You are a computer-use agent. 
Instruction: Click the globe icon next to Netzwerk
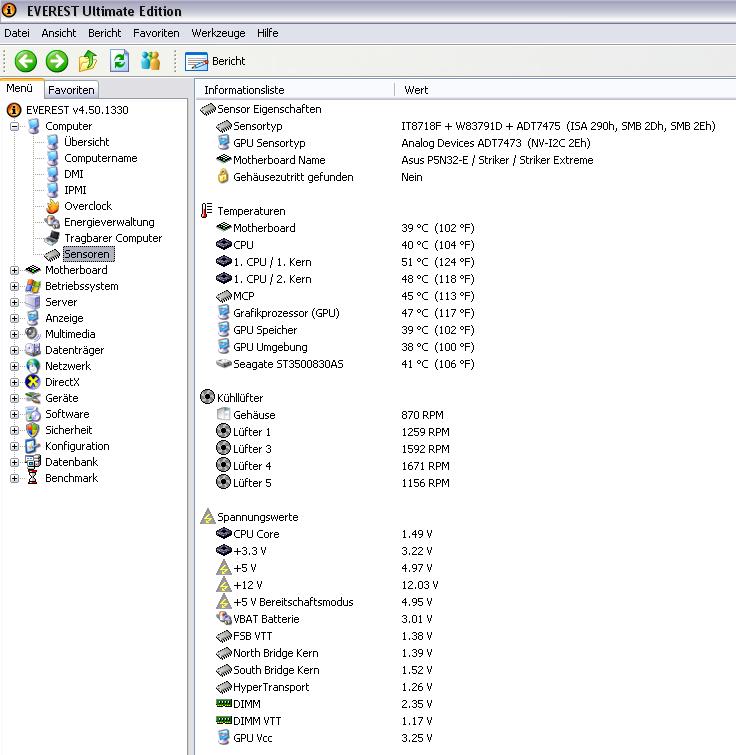(x=33, y=366)
